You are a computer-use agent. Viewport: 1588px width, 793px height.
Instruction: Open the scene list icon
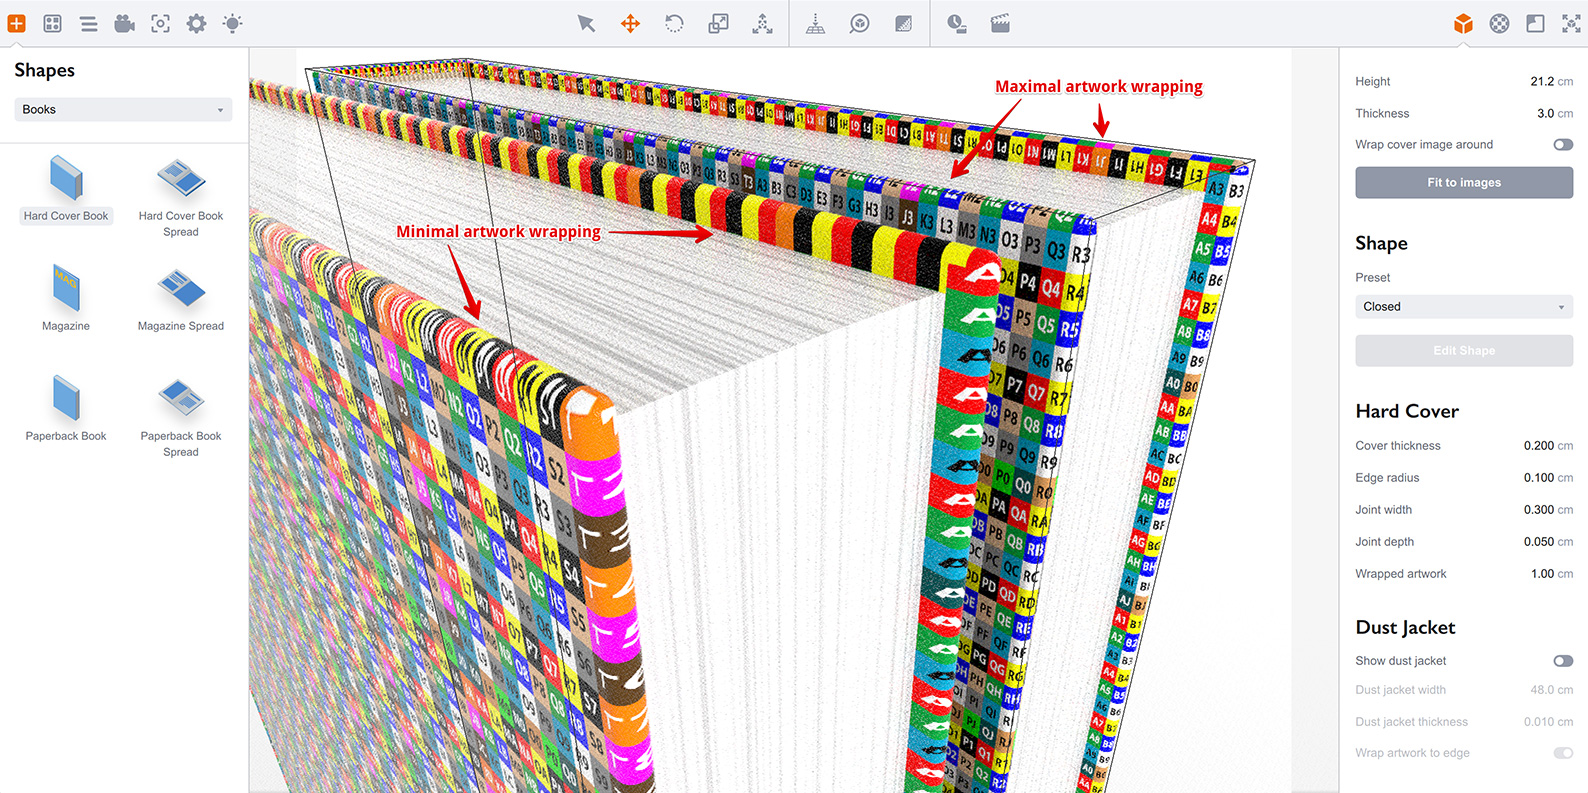click(x=89, y=23)
